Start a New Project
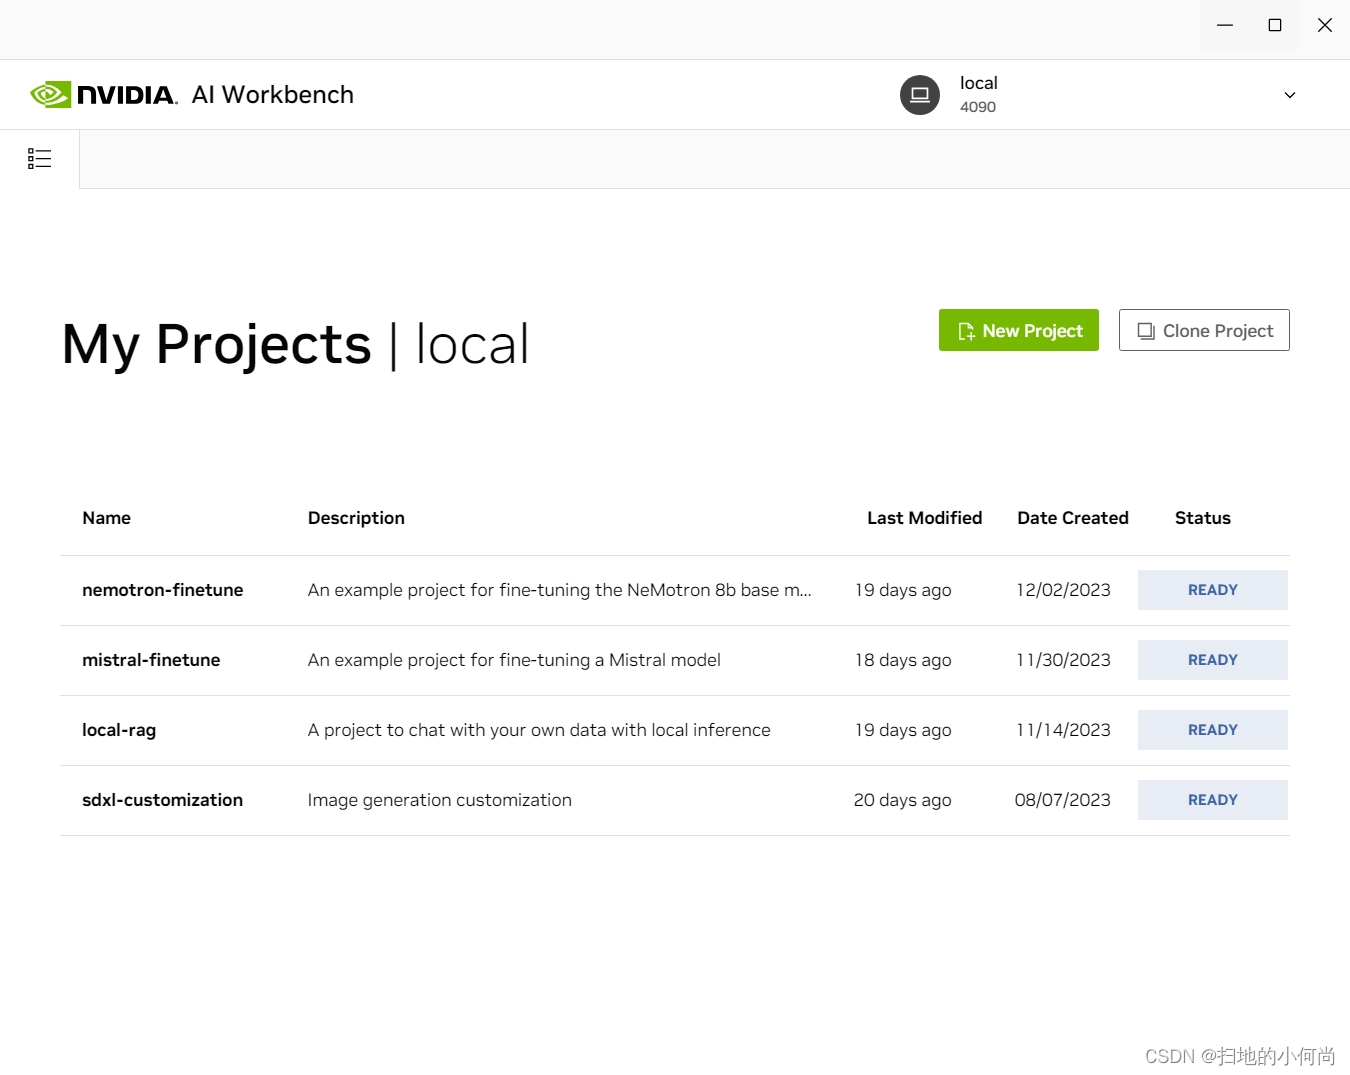This screenshot has width=1350, height=1075. [1018, 330]
